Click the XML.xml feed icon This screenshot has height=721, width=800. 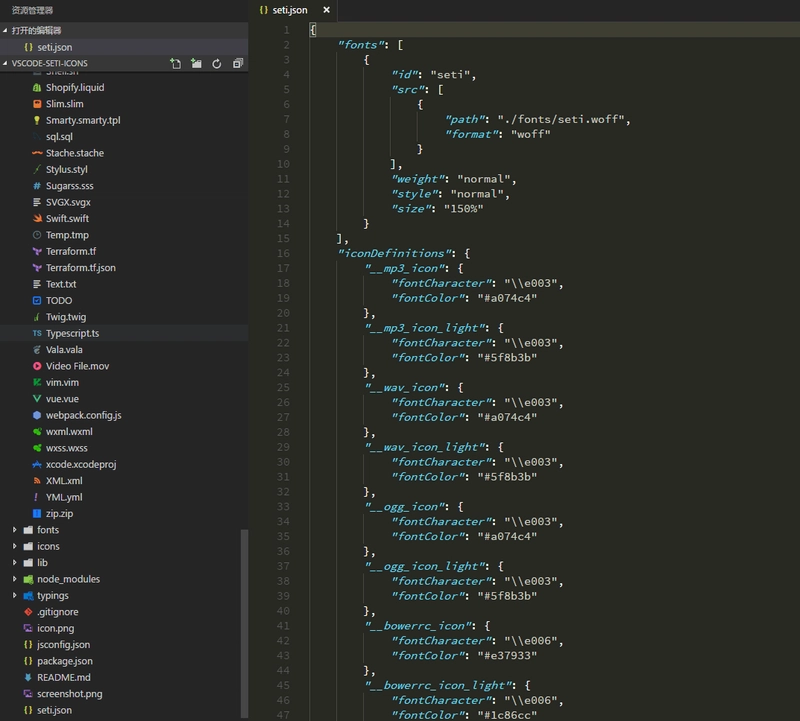click(37, 481)
